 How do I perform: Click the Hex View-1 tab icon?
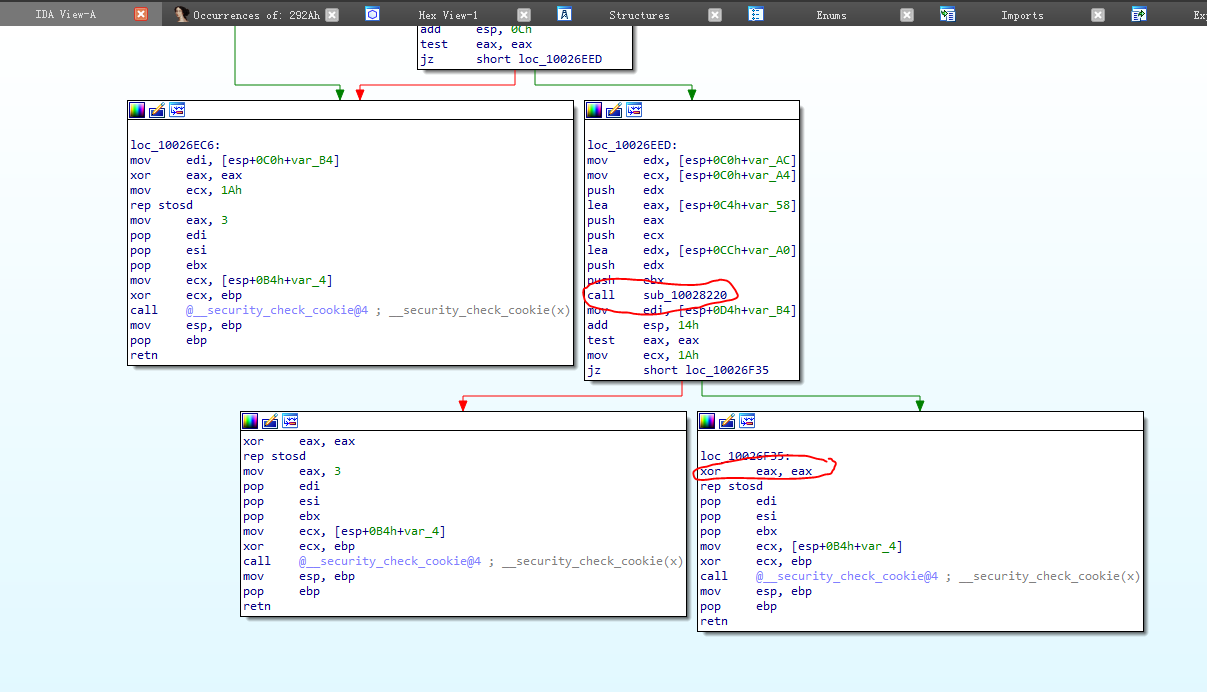coord(372,14)
